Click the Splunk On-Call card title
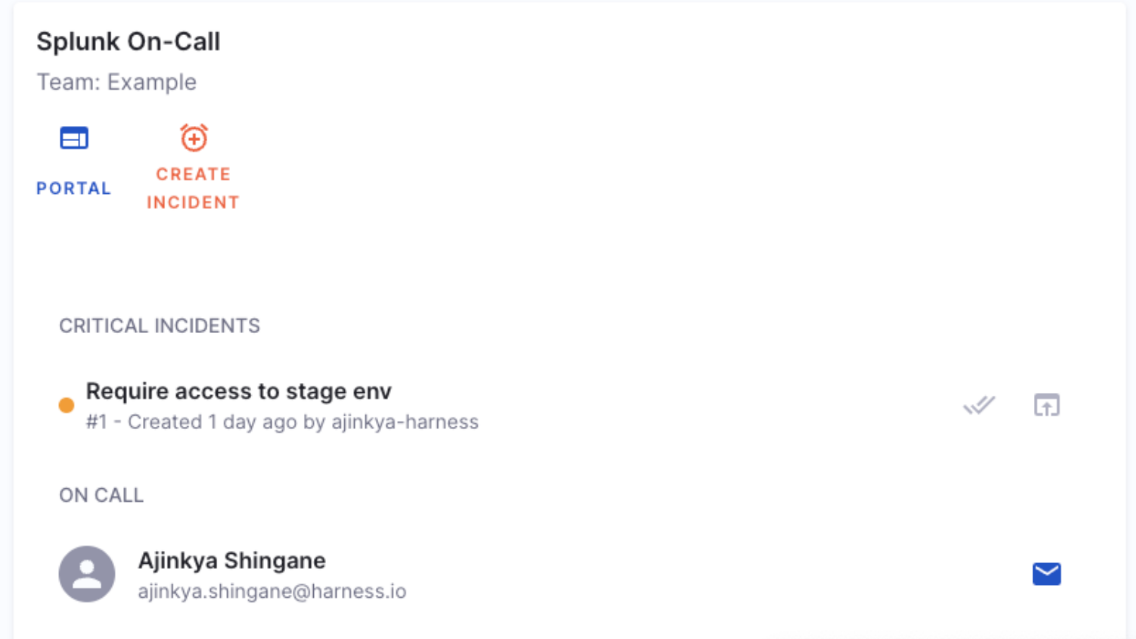 (128, 42)
